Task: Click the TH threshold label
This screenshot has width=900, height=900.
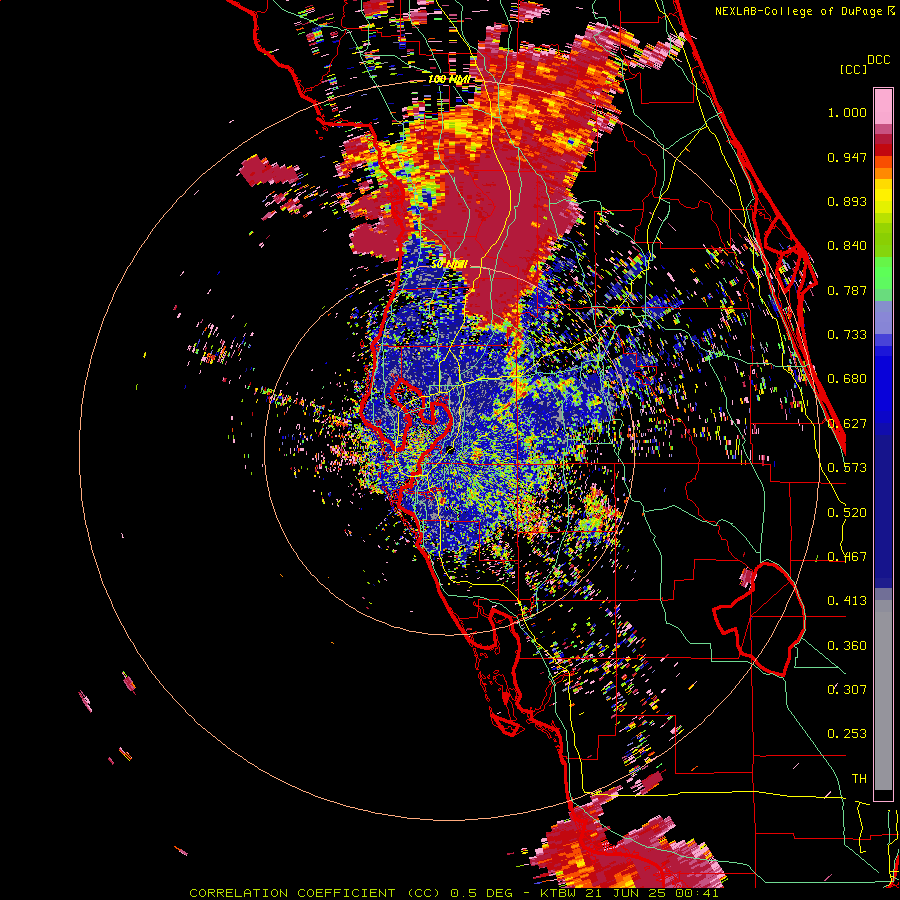Action: click(x=859, y=779)
